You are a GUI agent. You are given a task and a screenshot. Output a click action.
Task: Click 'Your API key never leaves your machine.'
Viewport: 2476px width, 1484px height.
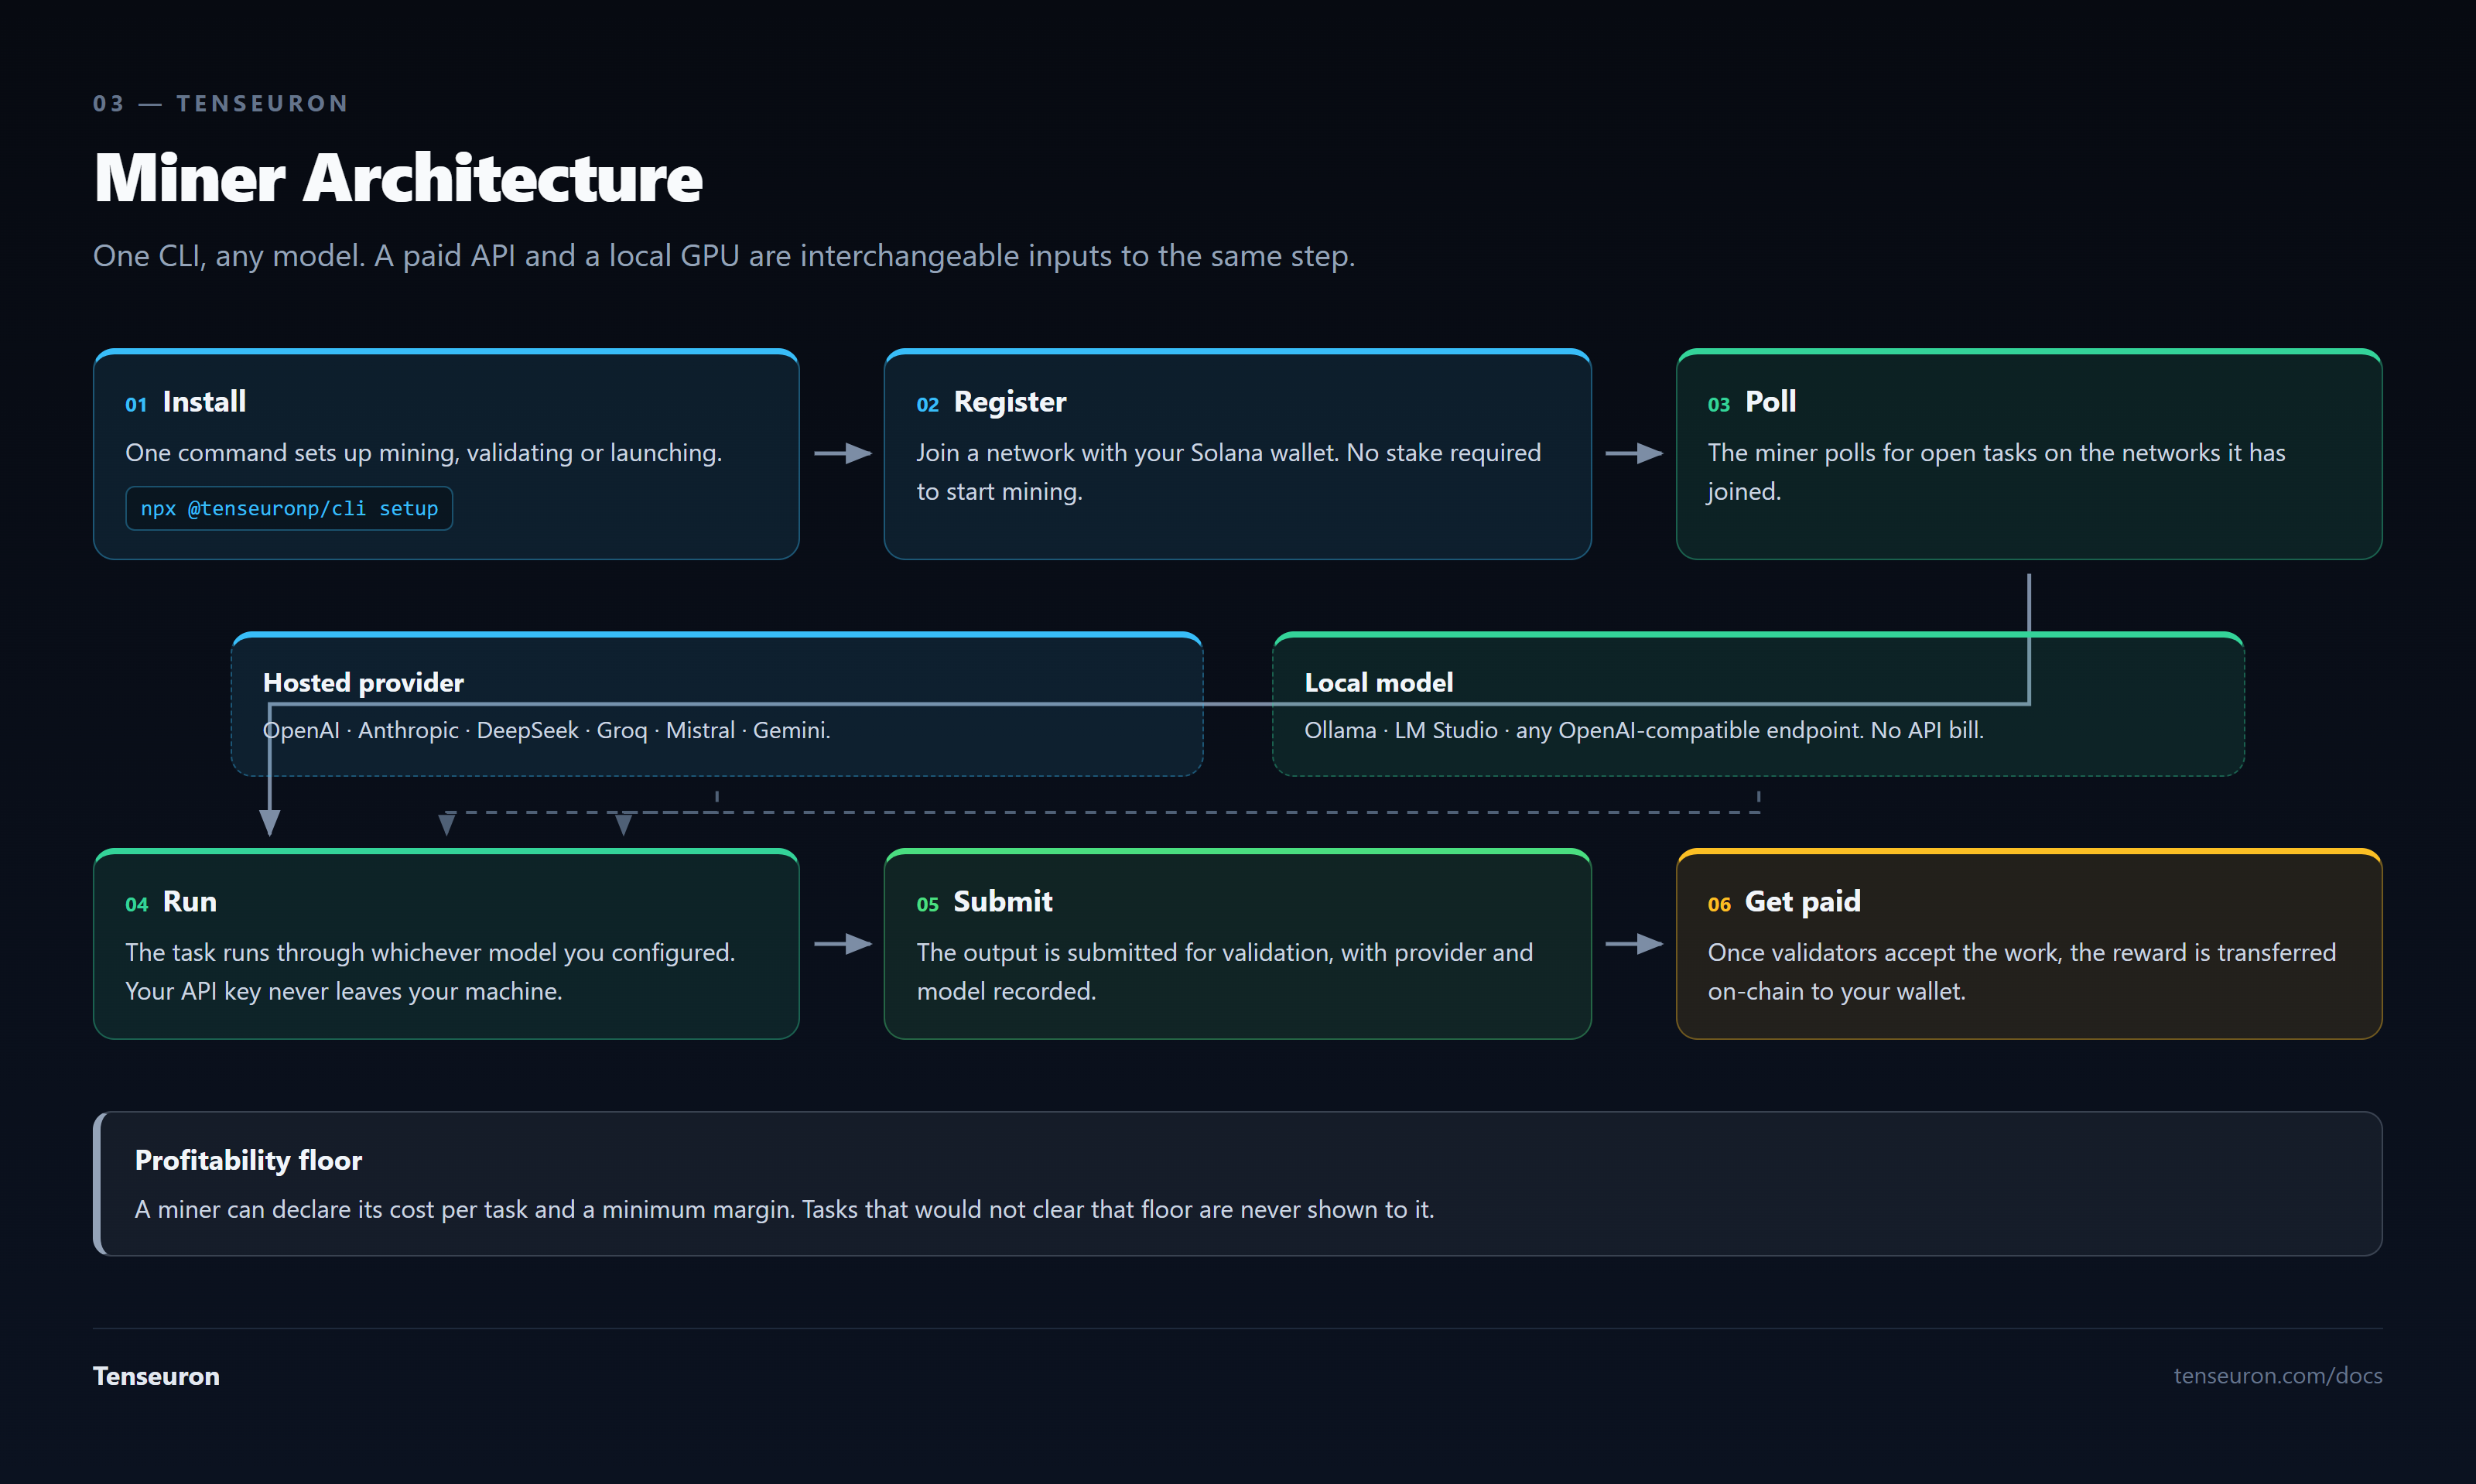(x=344, y=991)
